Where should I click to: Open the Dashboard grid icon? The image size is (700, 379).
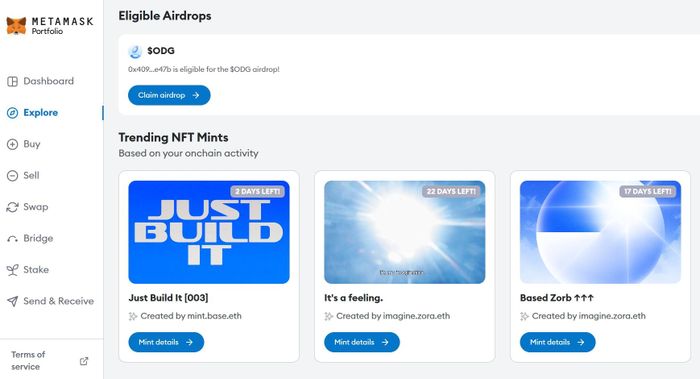point(12,81)
